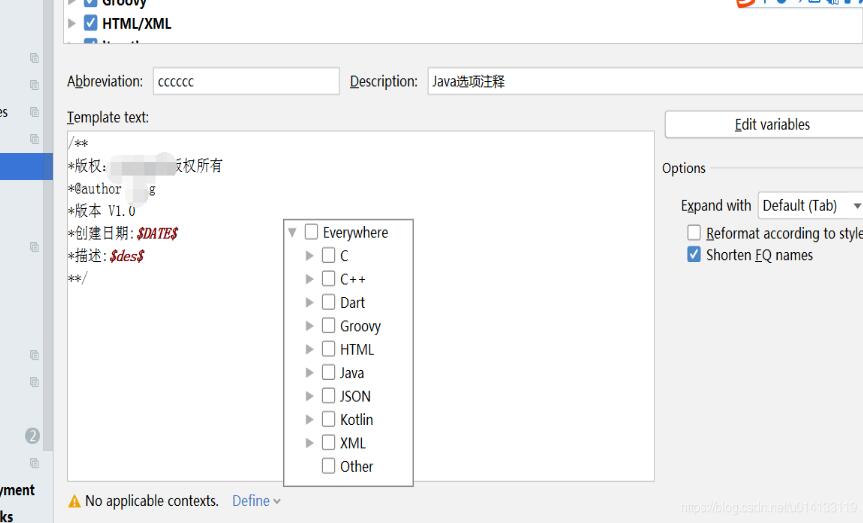Screen dimensions: 863x523
Task: Open the Define contexts link
Action: point(256,501)
